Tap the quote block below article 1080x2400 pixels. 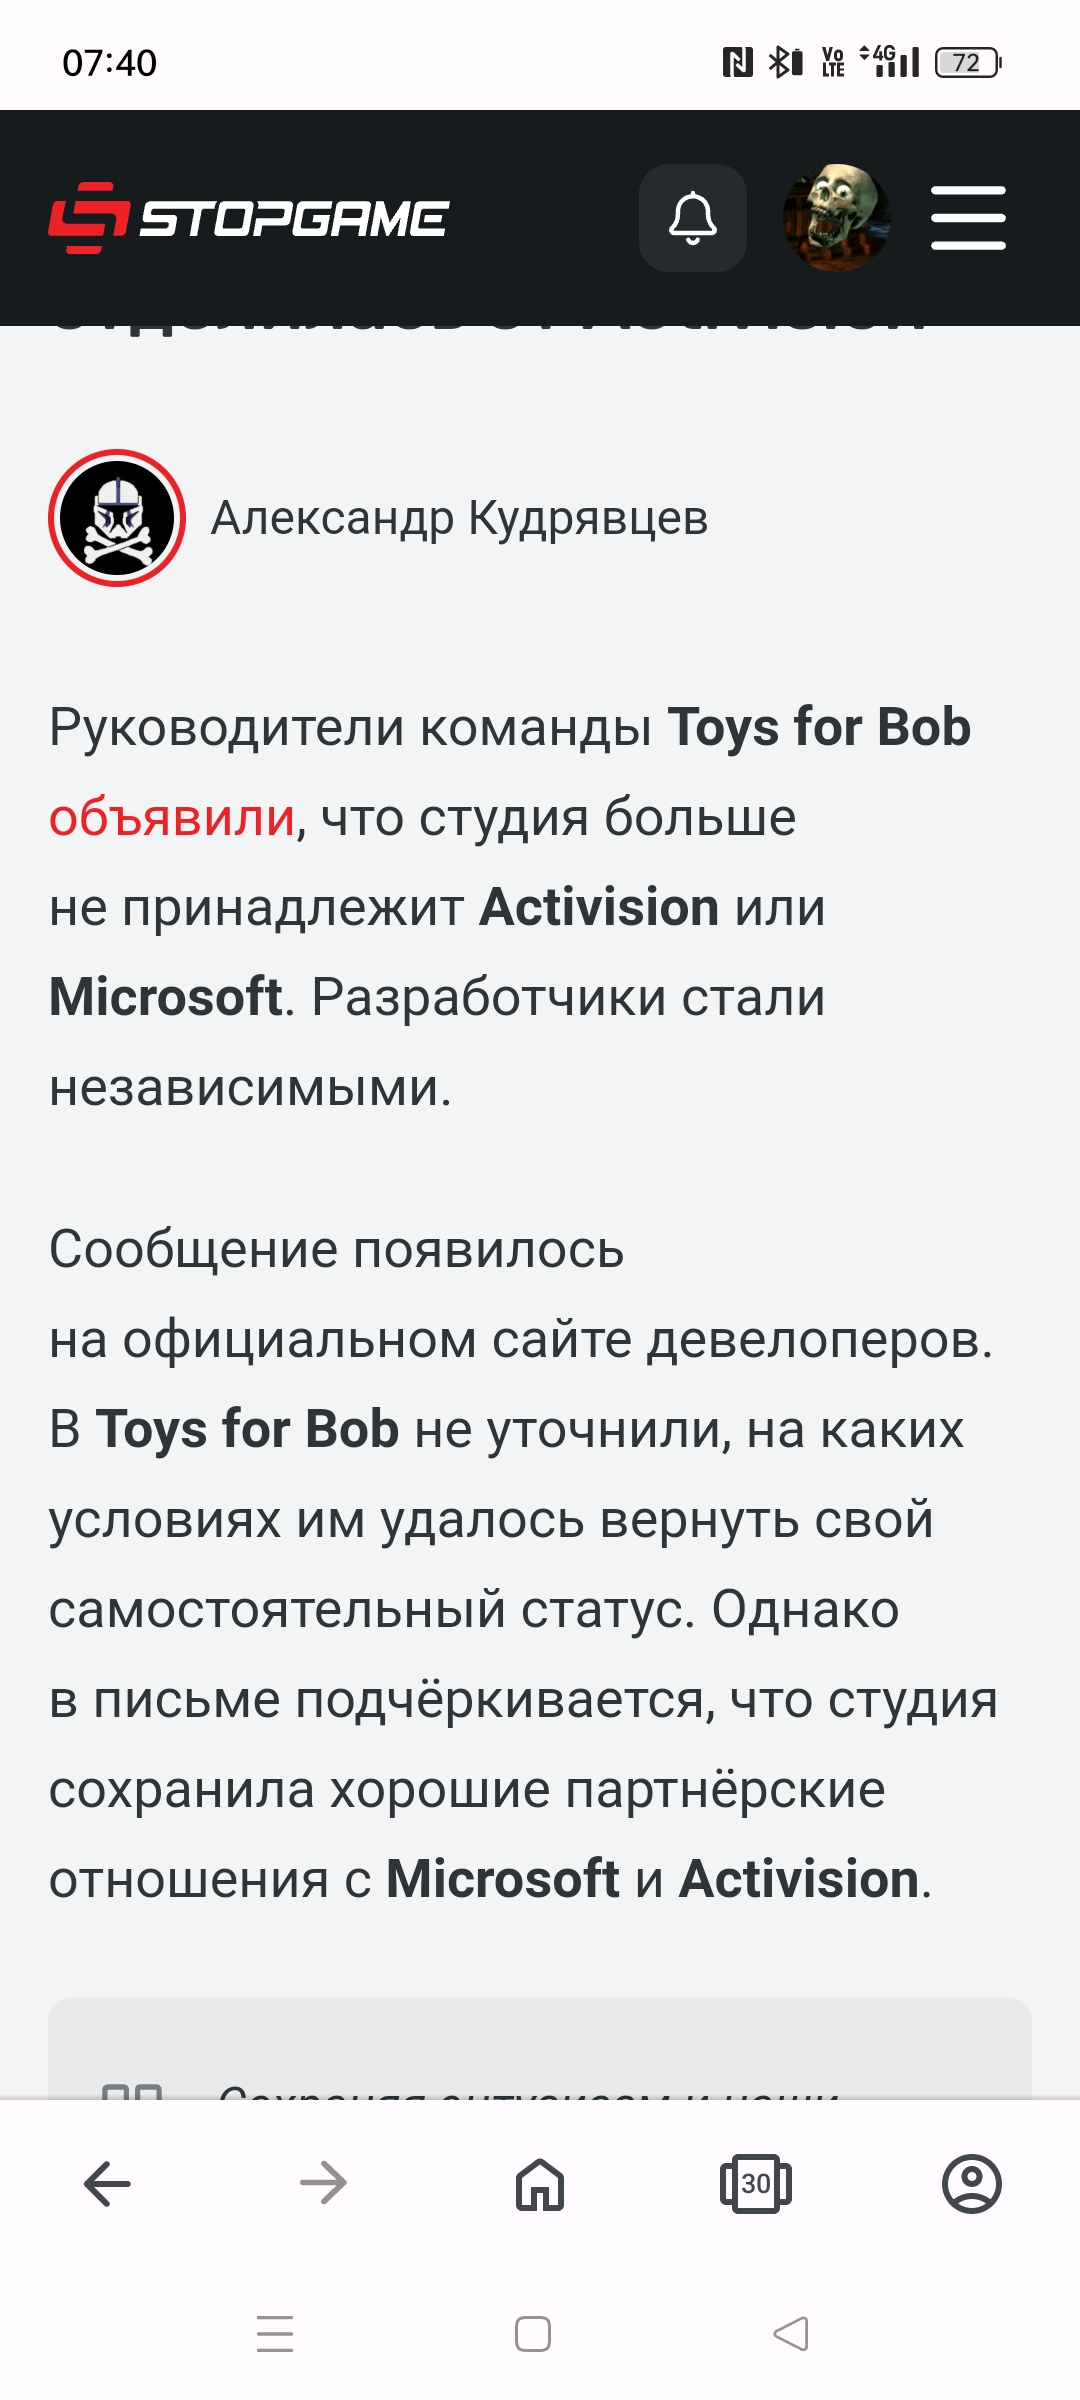(x=540, y=2048)
